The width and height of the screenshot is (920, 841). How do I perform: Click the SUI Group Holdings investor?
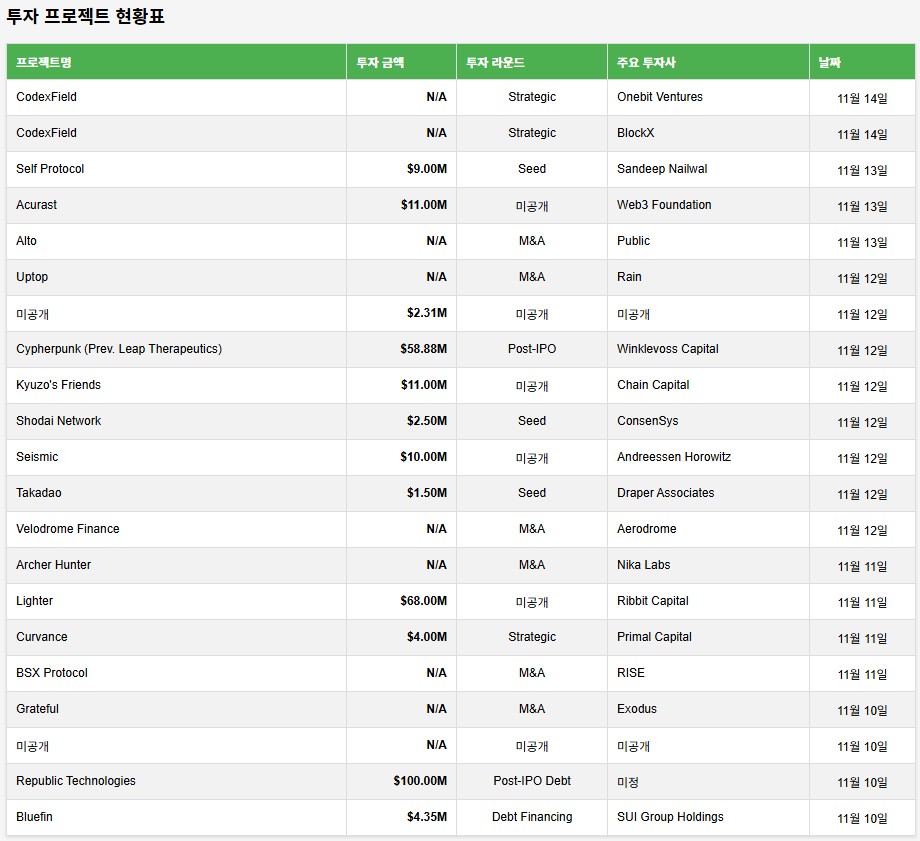pos(670,817)
